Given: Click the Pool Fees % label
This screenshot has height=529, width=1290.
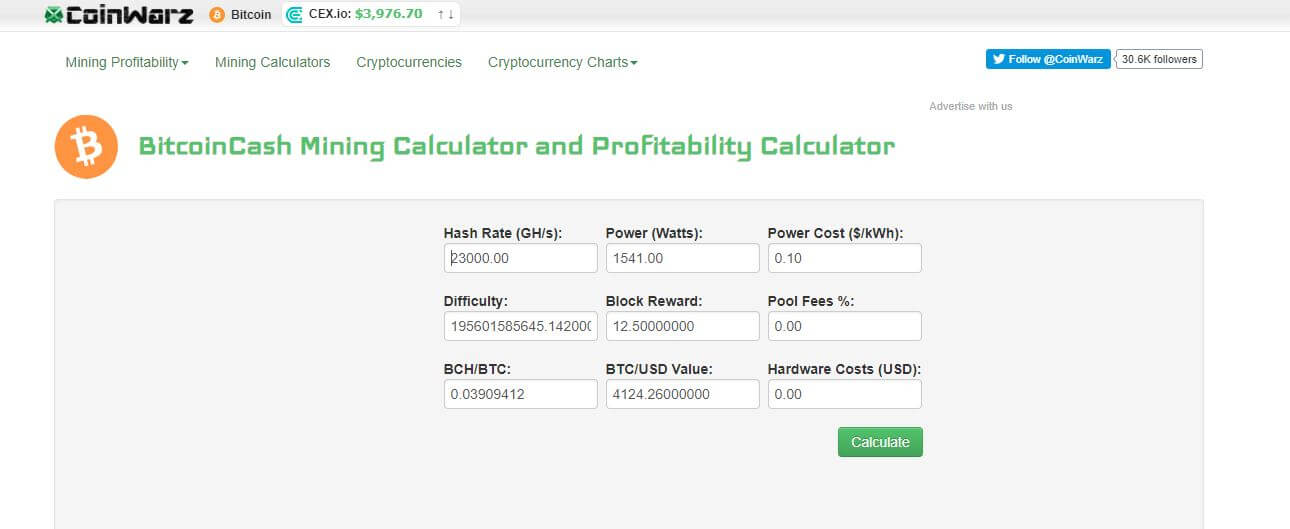Looking at the screenshot, I should (811, 301).
